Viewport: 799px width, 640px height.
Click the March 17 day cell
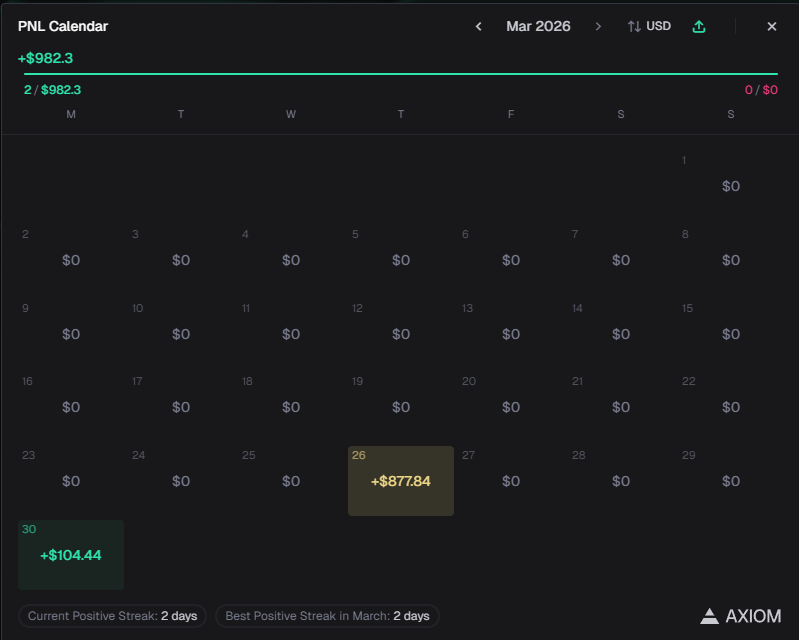[181, 407]
